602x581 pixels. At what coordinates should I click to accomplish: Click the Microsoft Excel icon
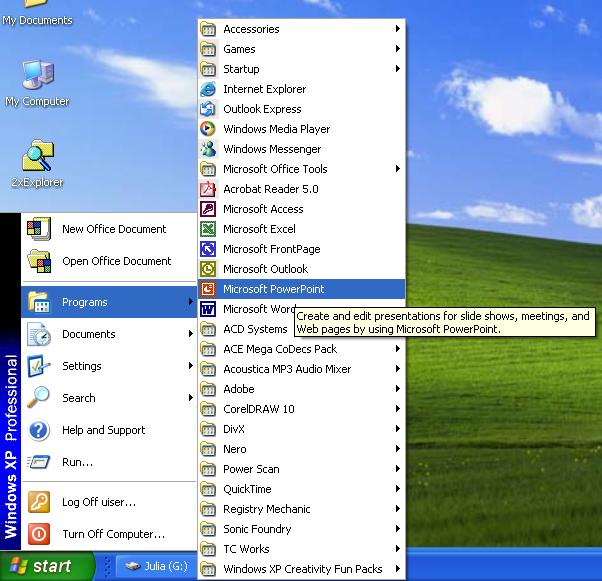(208, 229)
